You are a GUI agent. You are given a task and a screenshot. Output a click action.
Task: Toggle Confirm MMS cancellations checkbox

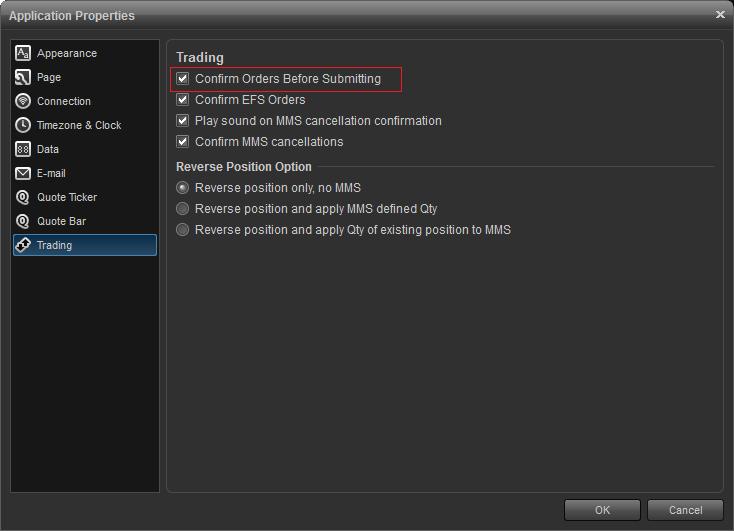(x=183, y=142)
